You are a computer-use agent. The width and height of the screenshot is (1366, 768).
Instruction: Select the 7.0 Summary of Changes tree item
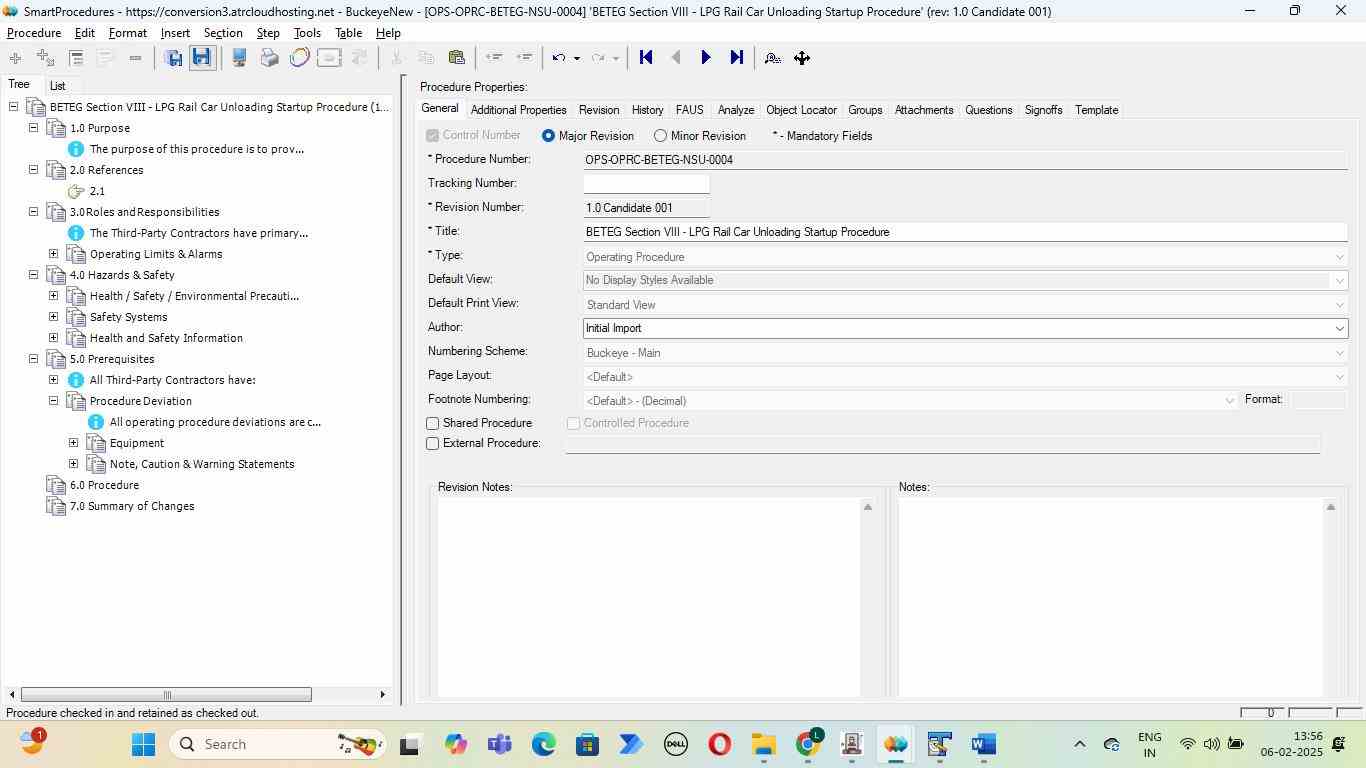(x=132, y=506)
